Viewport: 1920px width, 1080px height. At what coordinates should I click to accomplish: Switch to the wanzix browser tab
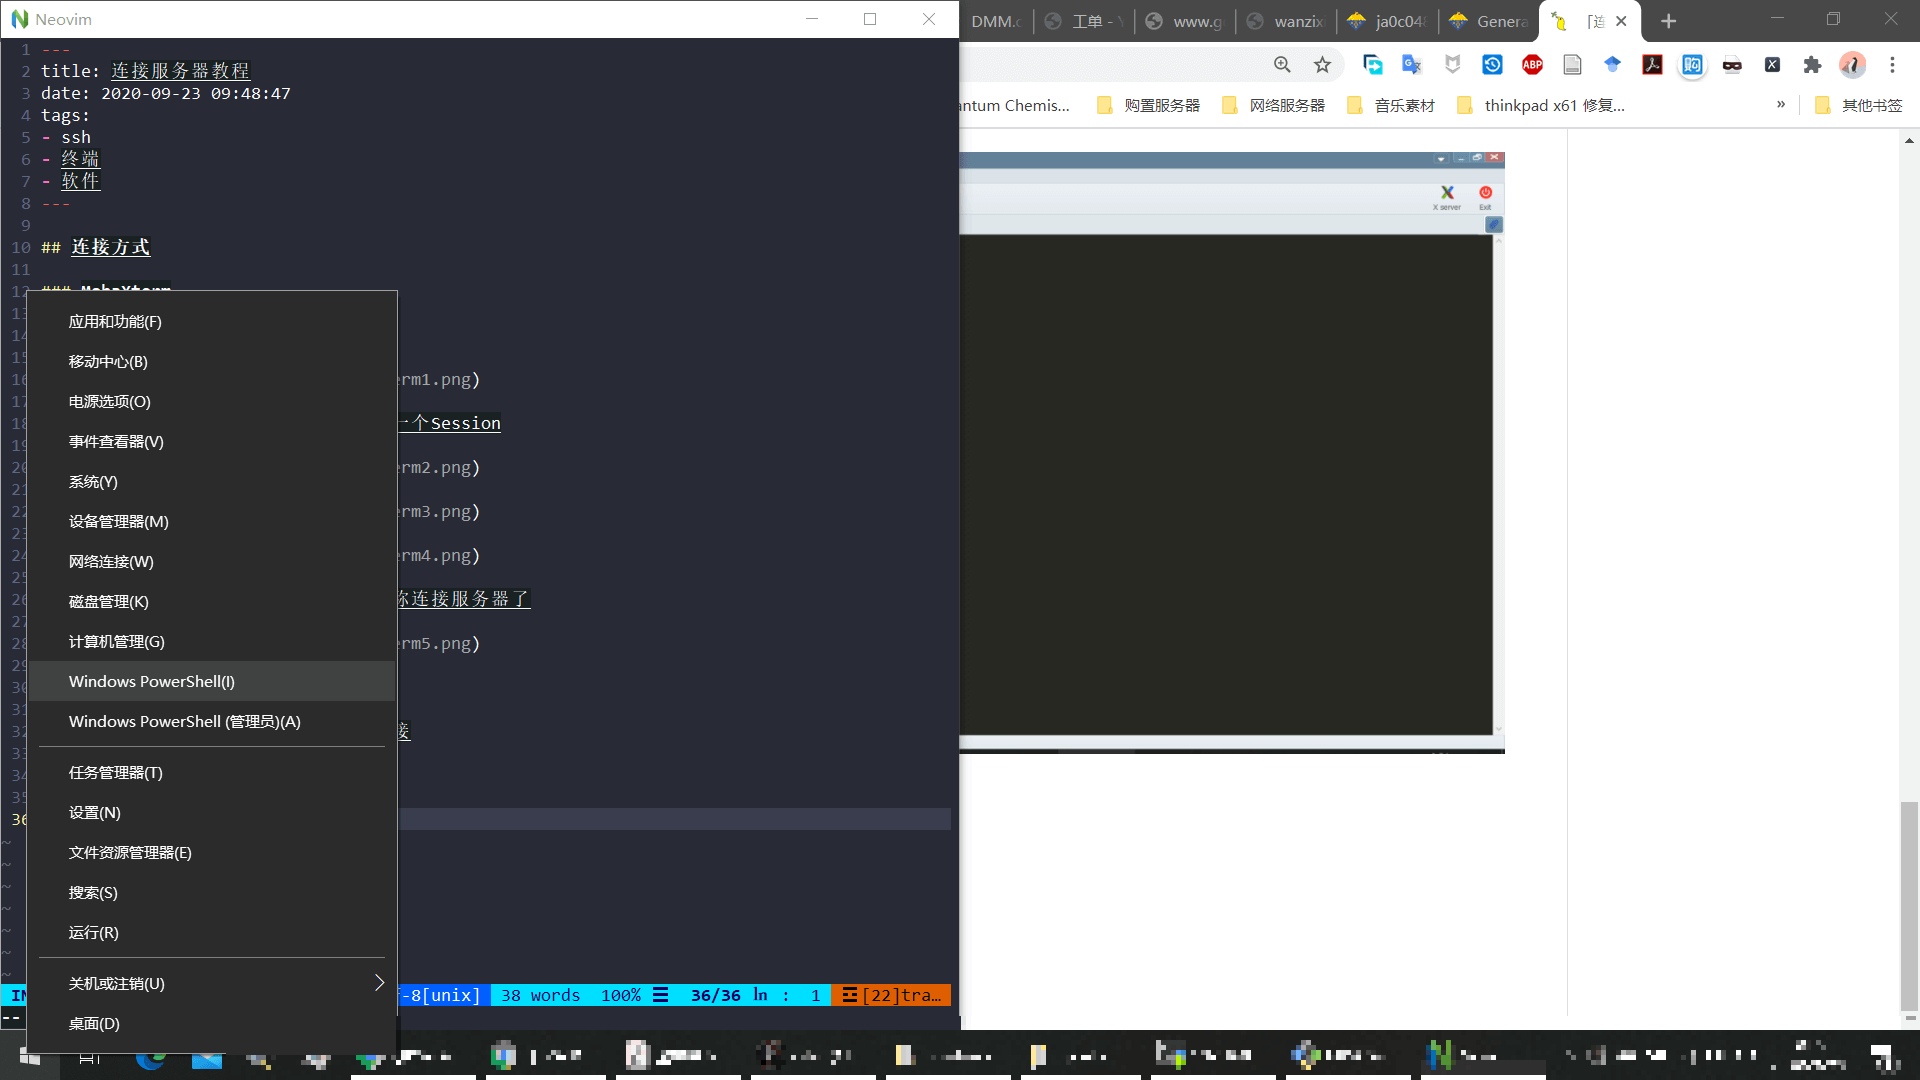click(1286, 21)
